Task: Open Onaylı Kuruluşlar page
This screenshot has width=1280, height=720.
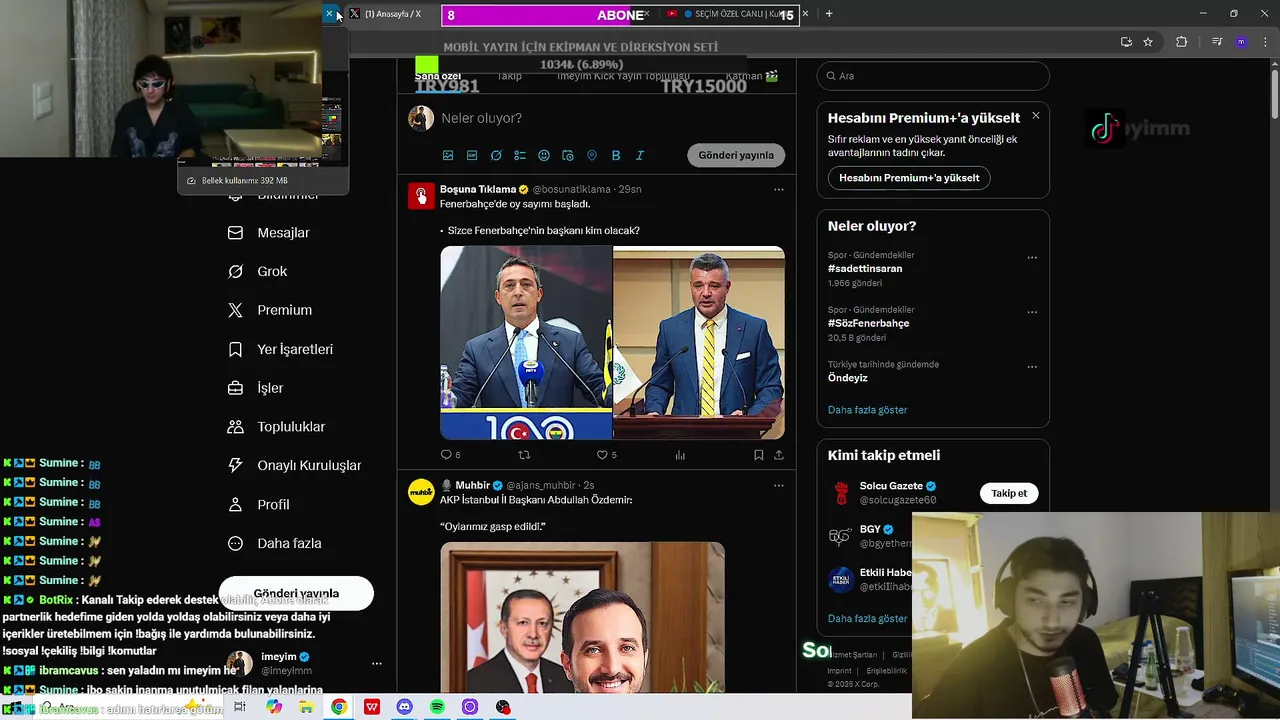Action: 295,466
